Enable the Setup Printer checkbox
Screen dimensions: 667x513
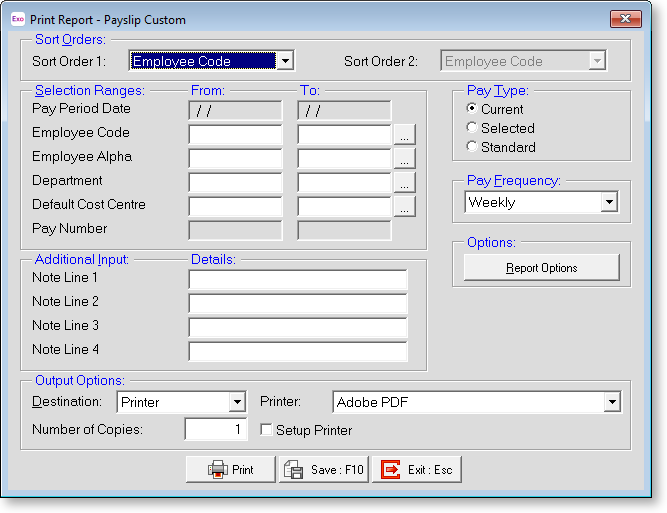point(267,430)
